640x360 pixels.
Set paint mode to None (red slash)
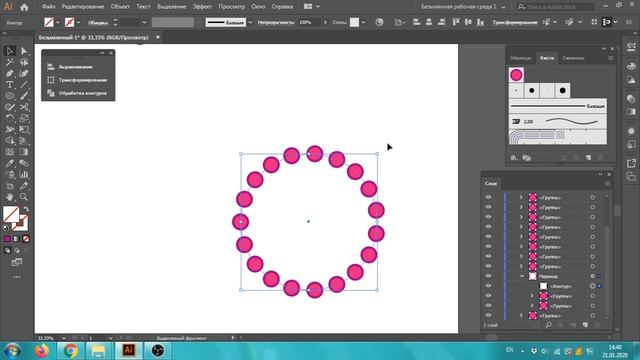coord(26,239)
